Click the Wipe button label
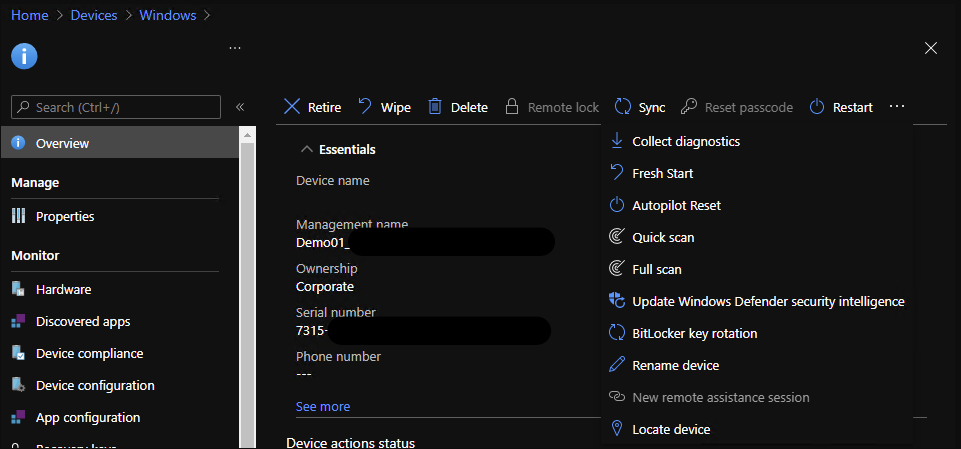The width and height of the screenshot is (961, 449). pos(395,107)
